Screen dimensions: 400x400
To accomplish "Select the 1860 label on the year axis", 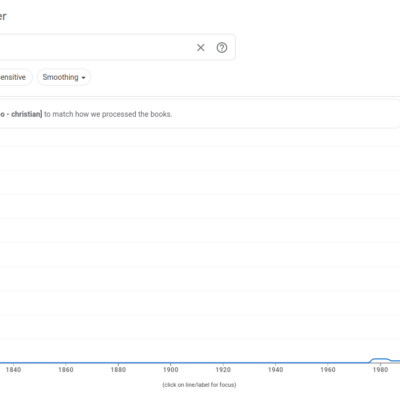I will point(66,370).
